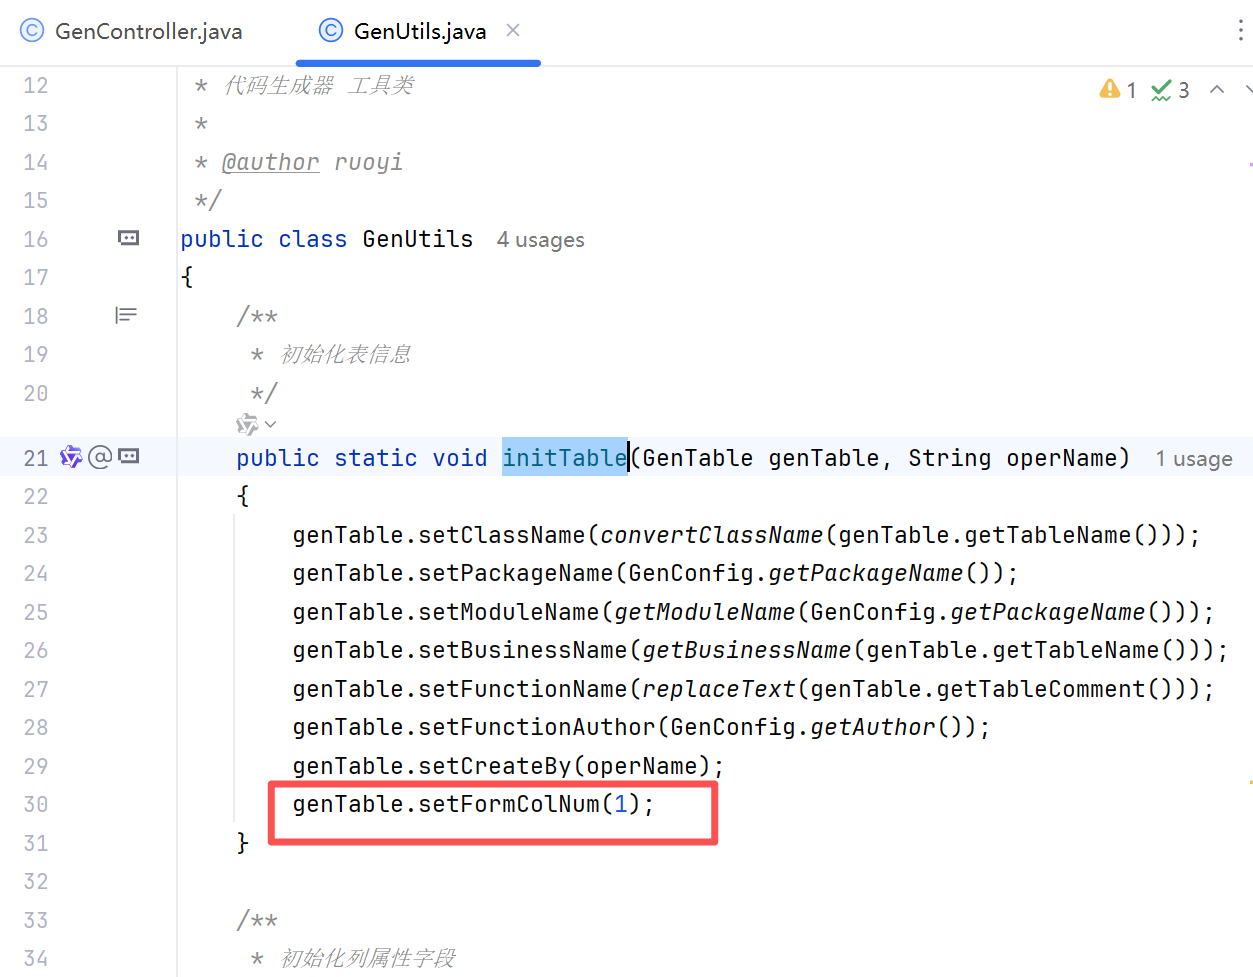Click setFormColNum on line 30
This screenshot has width=1253, height=977.
(509, 804)
